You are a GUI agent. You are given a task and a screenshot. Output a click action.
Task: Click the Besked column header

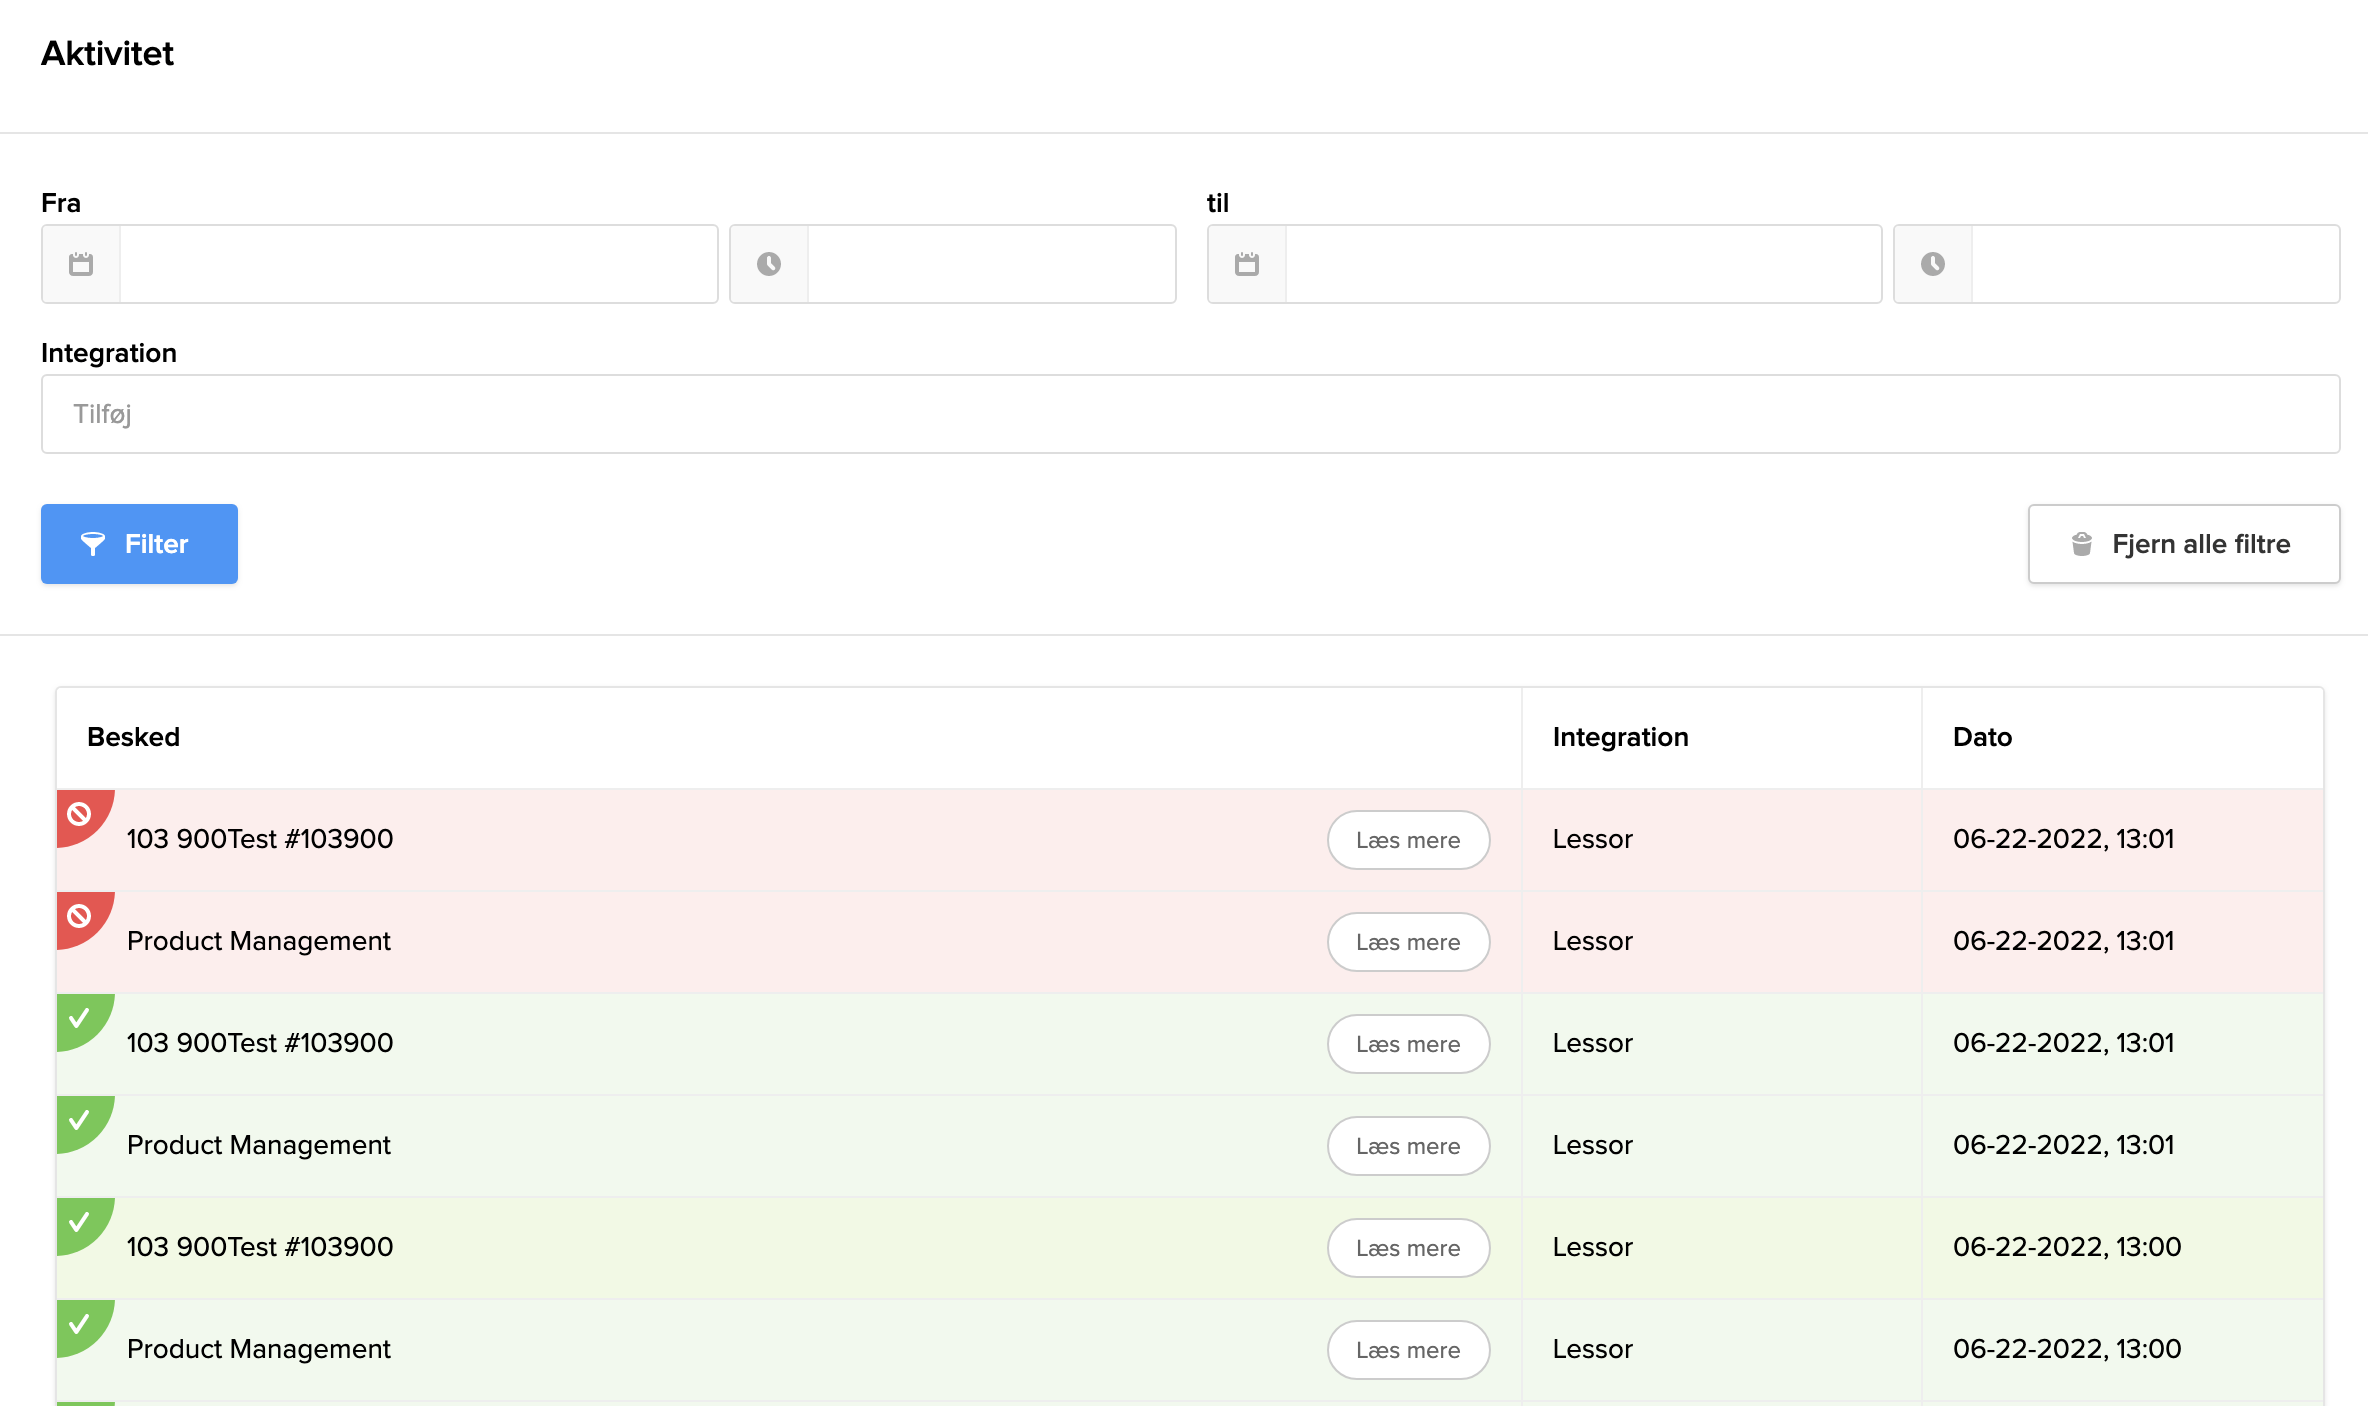pyautogui.click(x=134, y=737)
